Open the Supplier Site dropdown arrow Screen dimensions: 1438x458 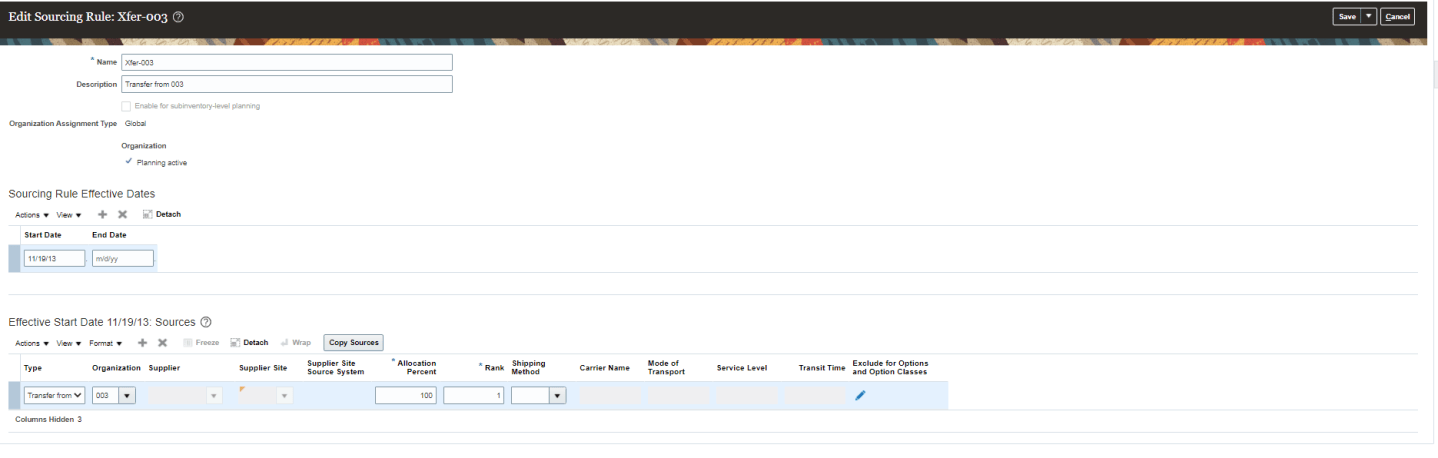click(x=285, y=395)
